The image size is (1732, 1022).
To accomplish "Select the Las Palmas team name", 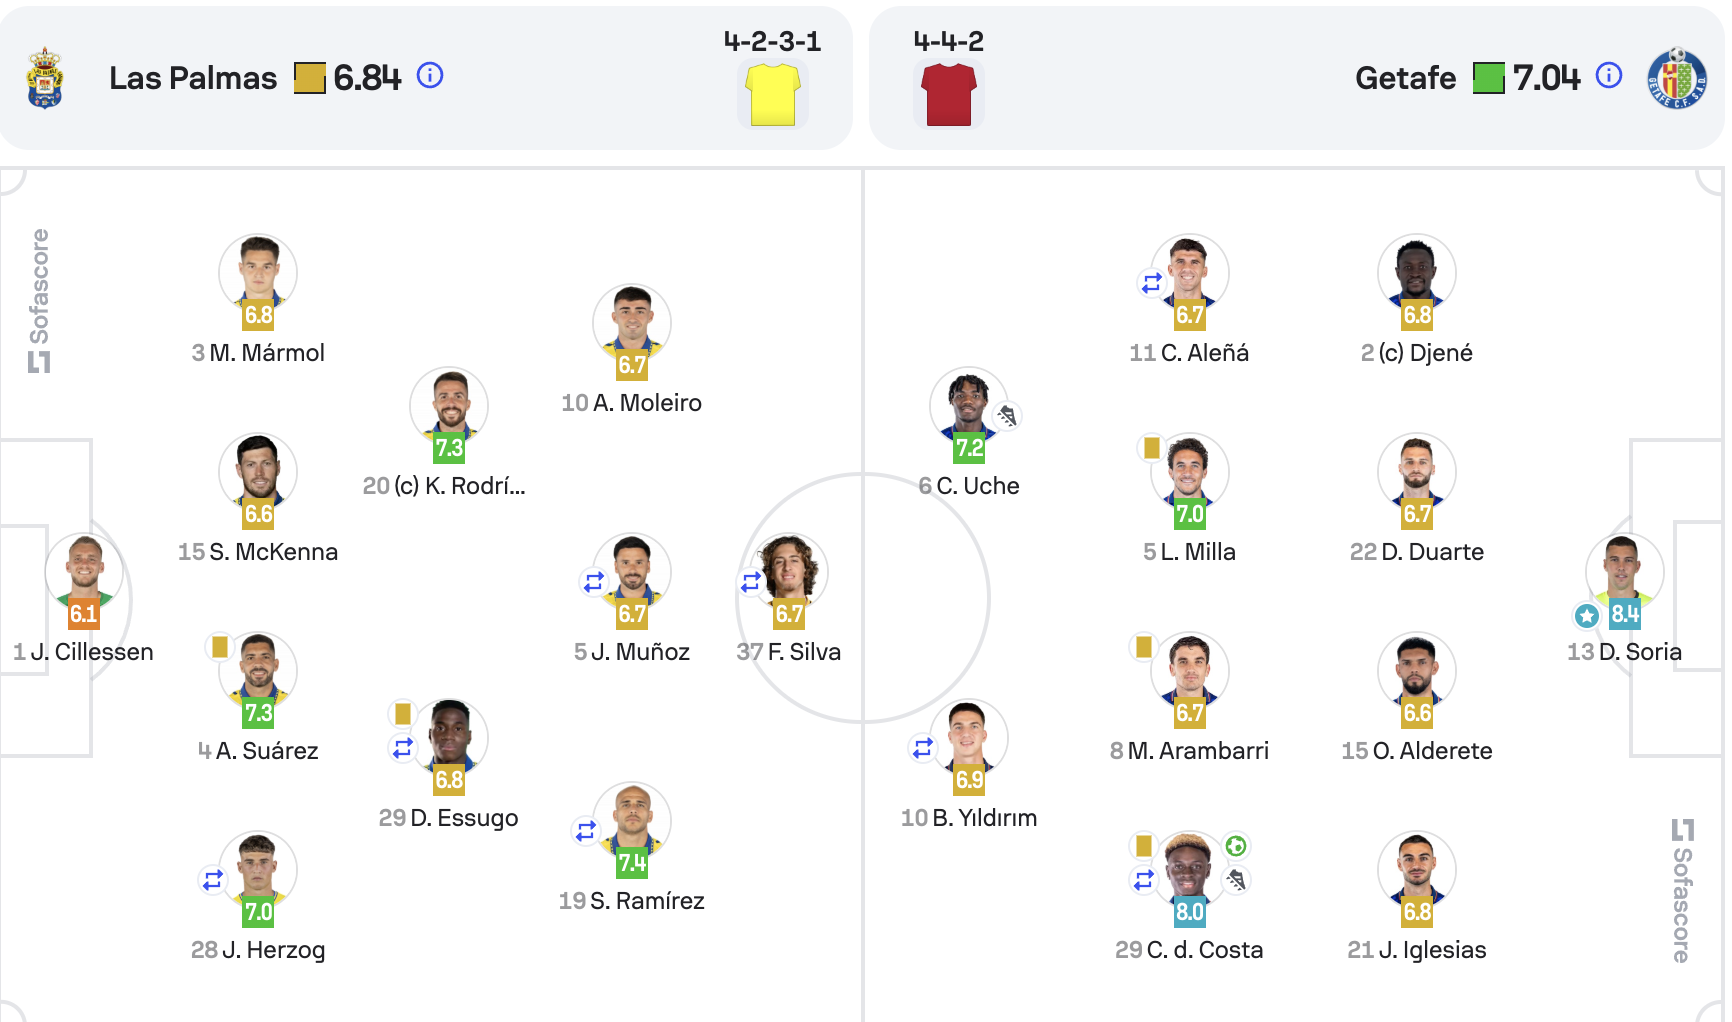I will click(193, 78).
